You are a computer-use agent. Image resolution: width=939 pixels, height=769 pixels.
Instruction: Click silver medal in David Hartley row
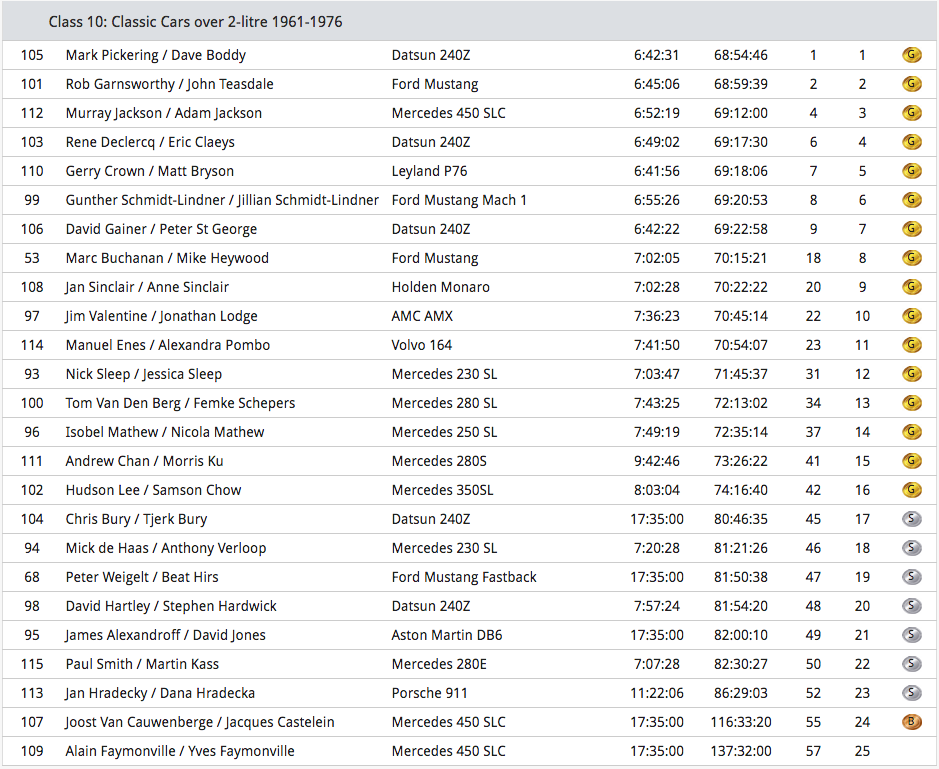[911, 606]
